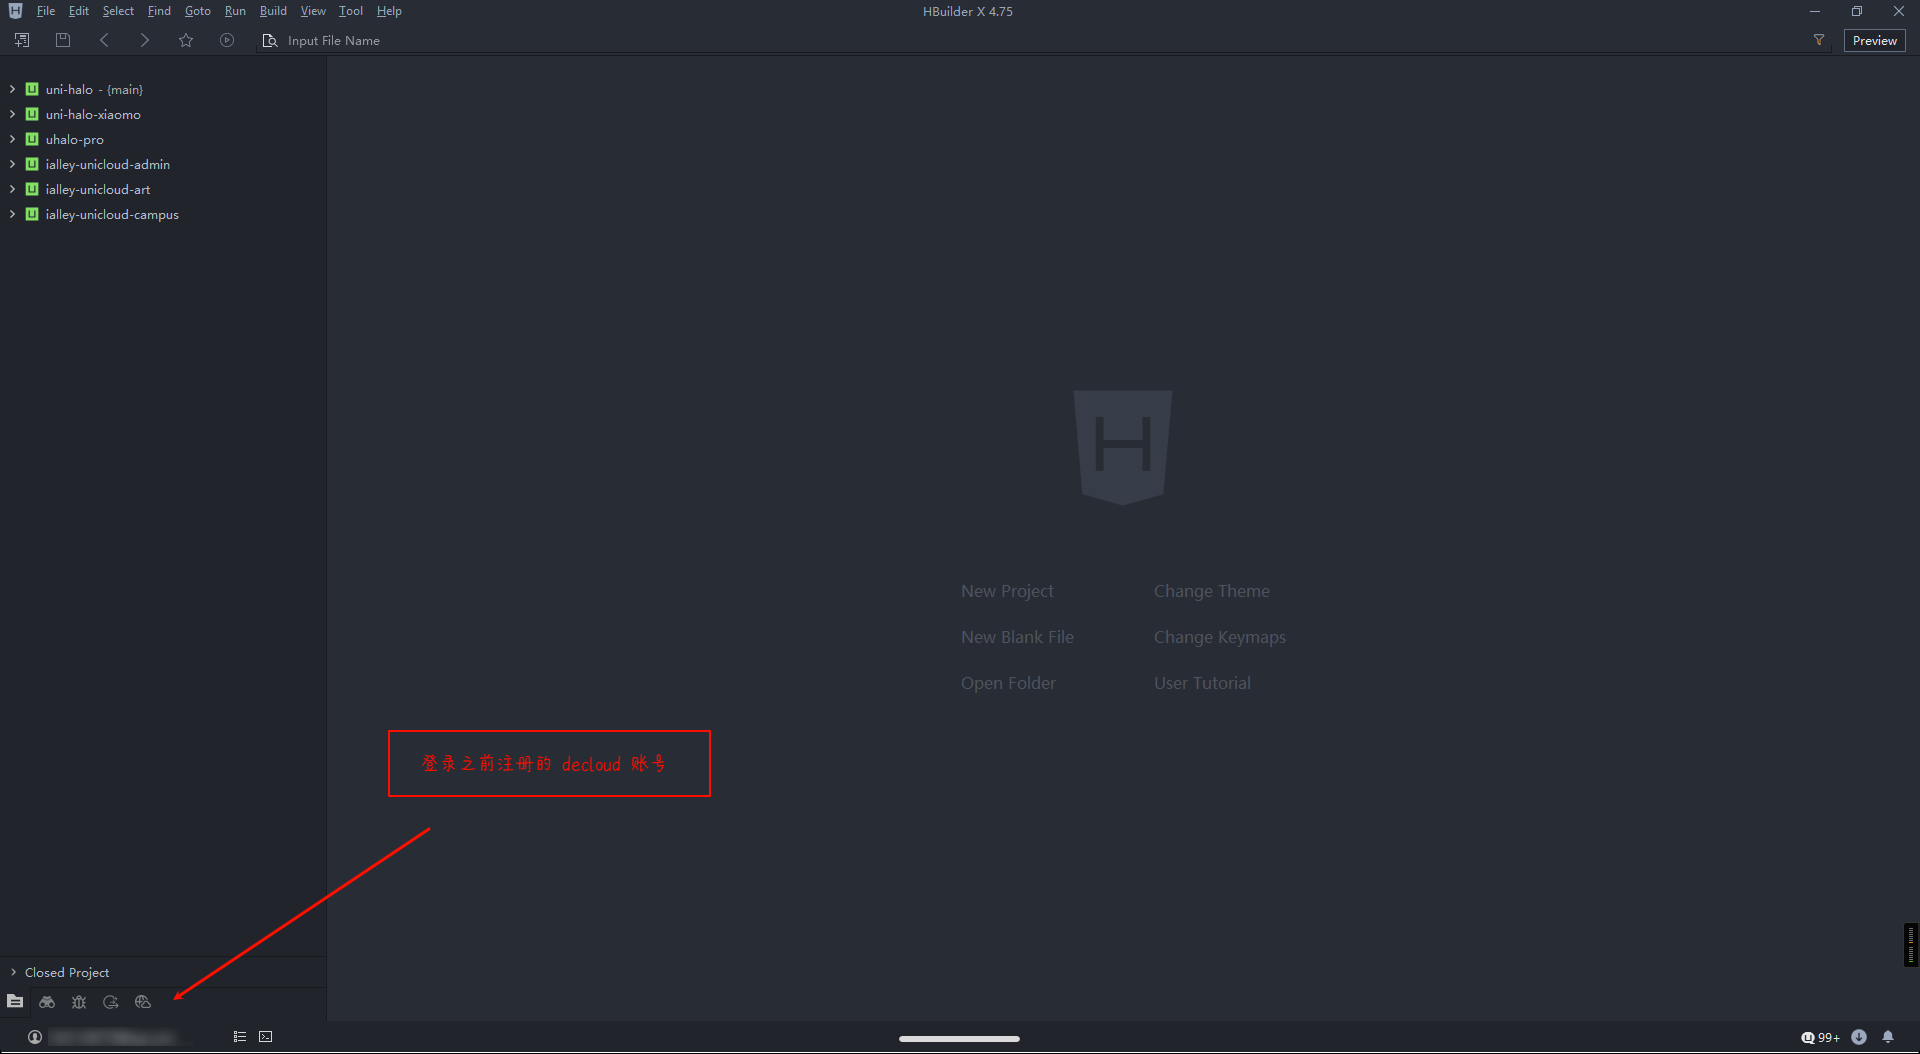Click the download update icon
Image resolution: width=1920 pixels, height=1054 pixels.
[1859, 1037]
